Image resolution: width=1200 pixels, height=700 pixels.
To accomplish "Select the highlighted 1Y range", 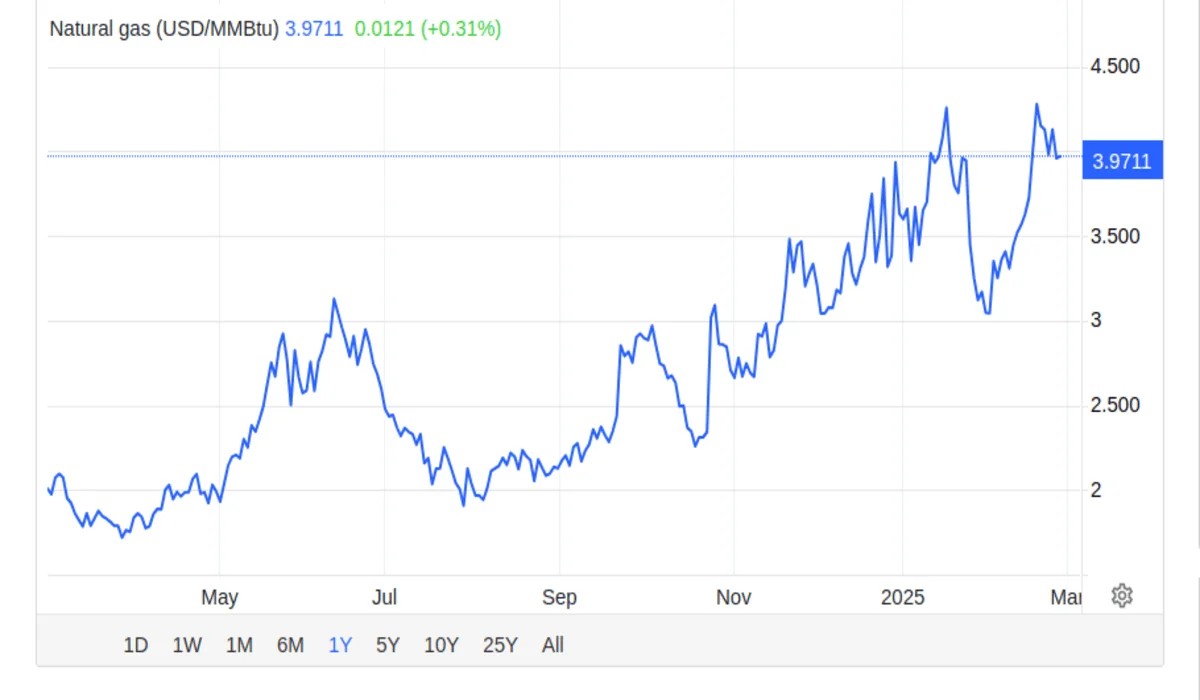I will click(340, 645).
